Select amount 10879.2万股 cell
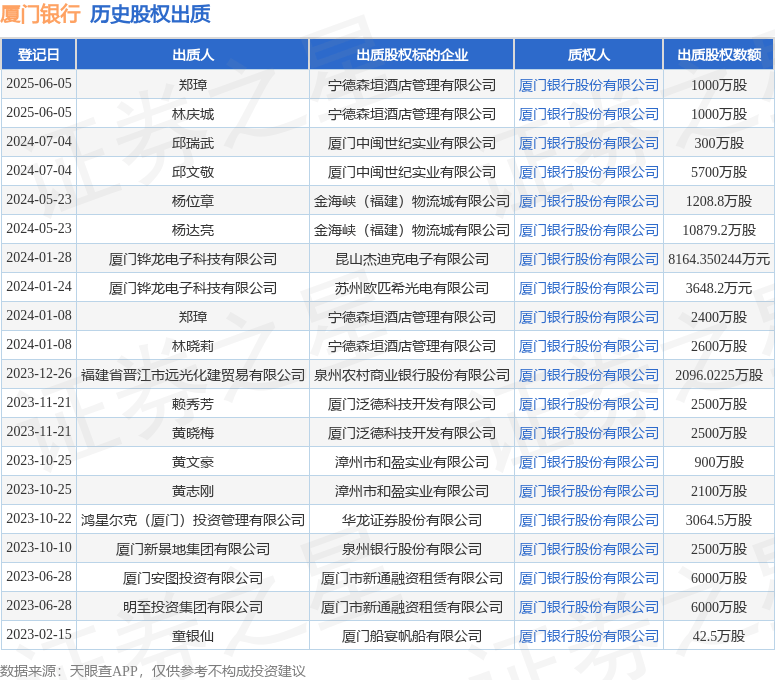The width and height of the screenshot is (775, 680). pos(719,230)
